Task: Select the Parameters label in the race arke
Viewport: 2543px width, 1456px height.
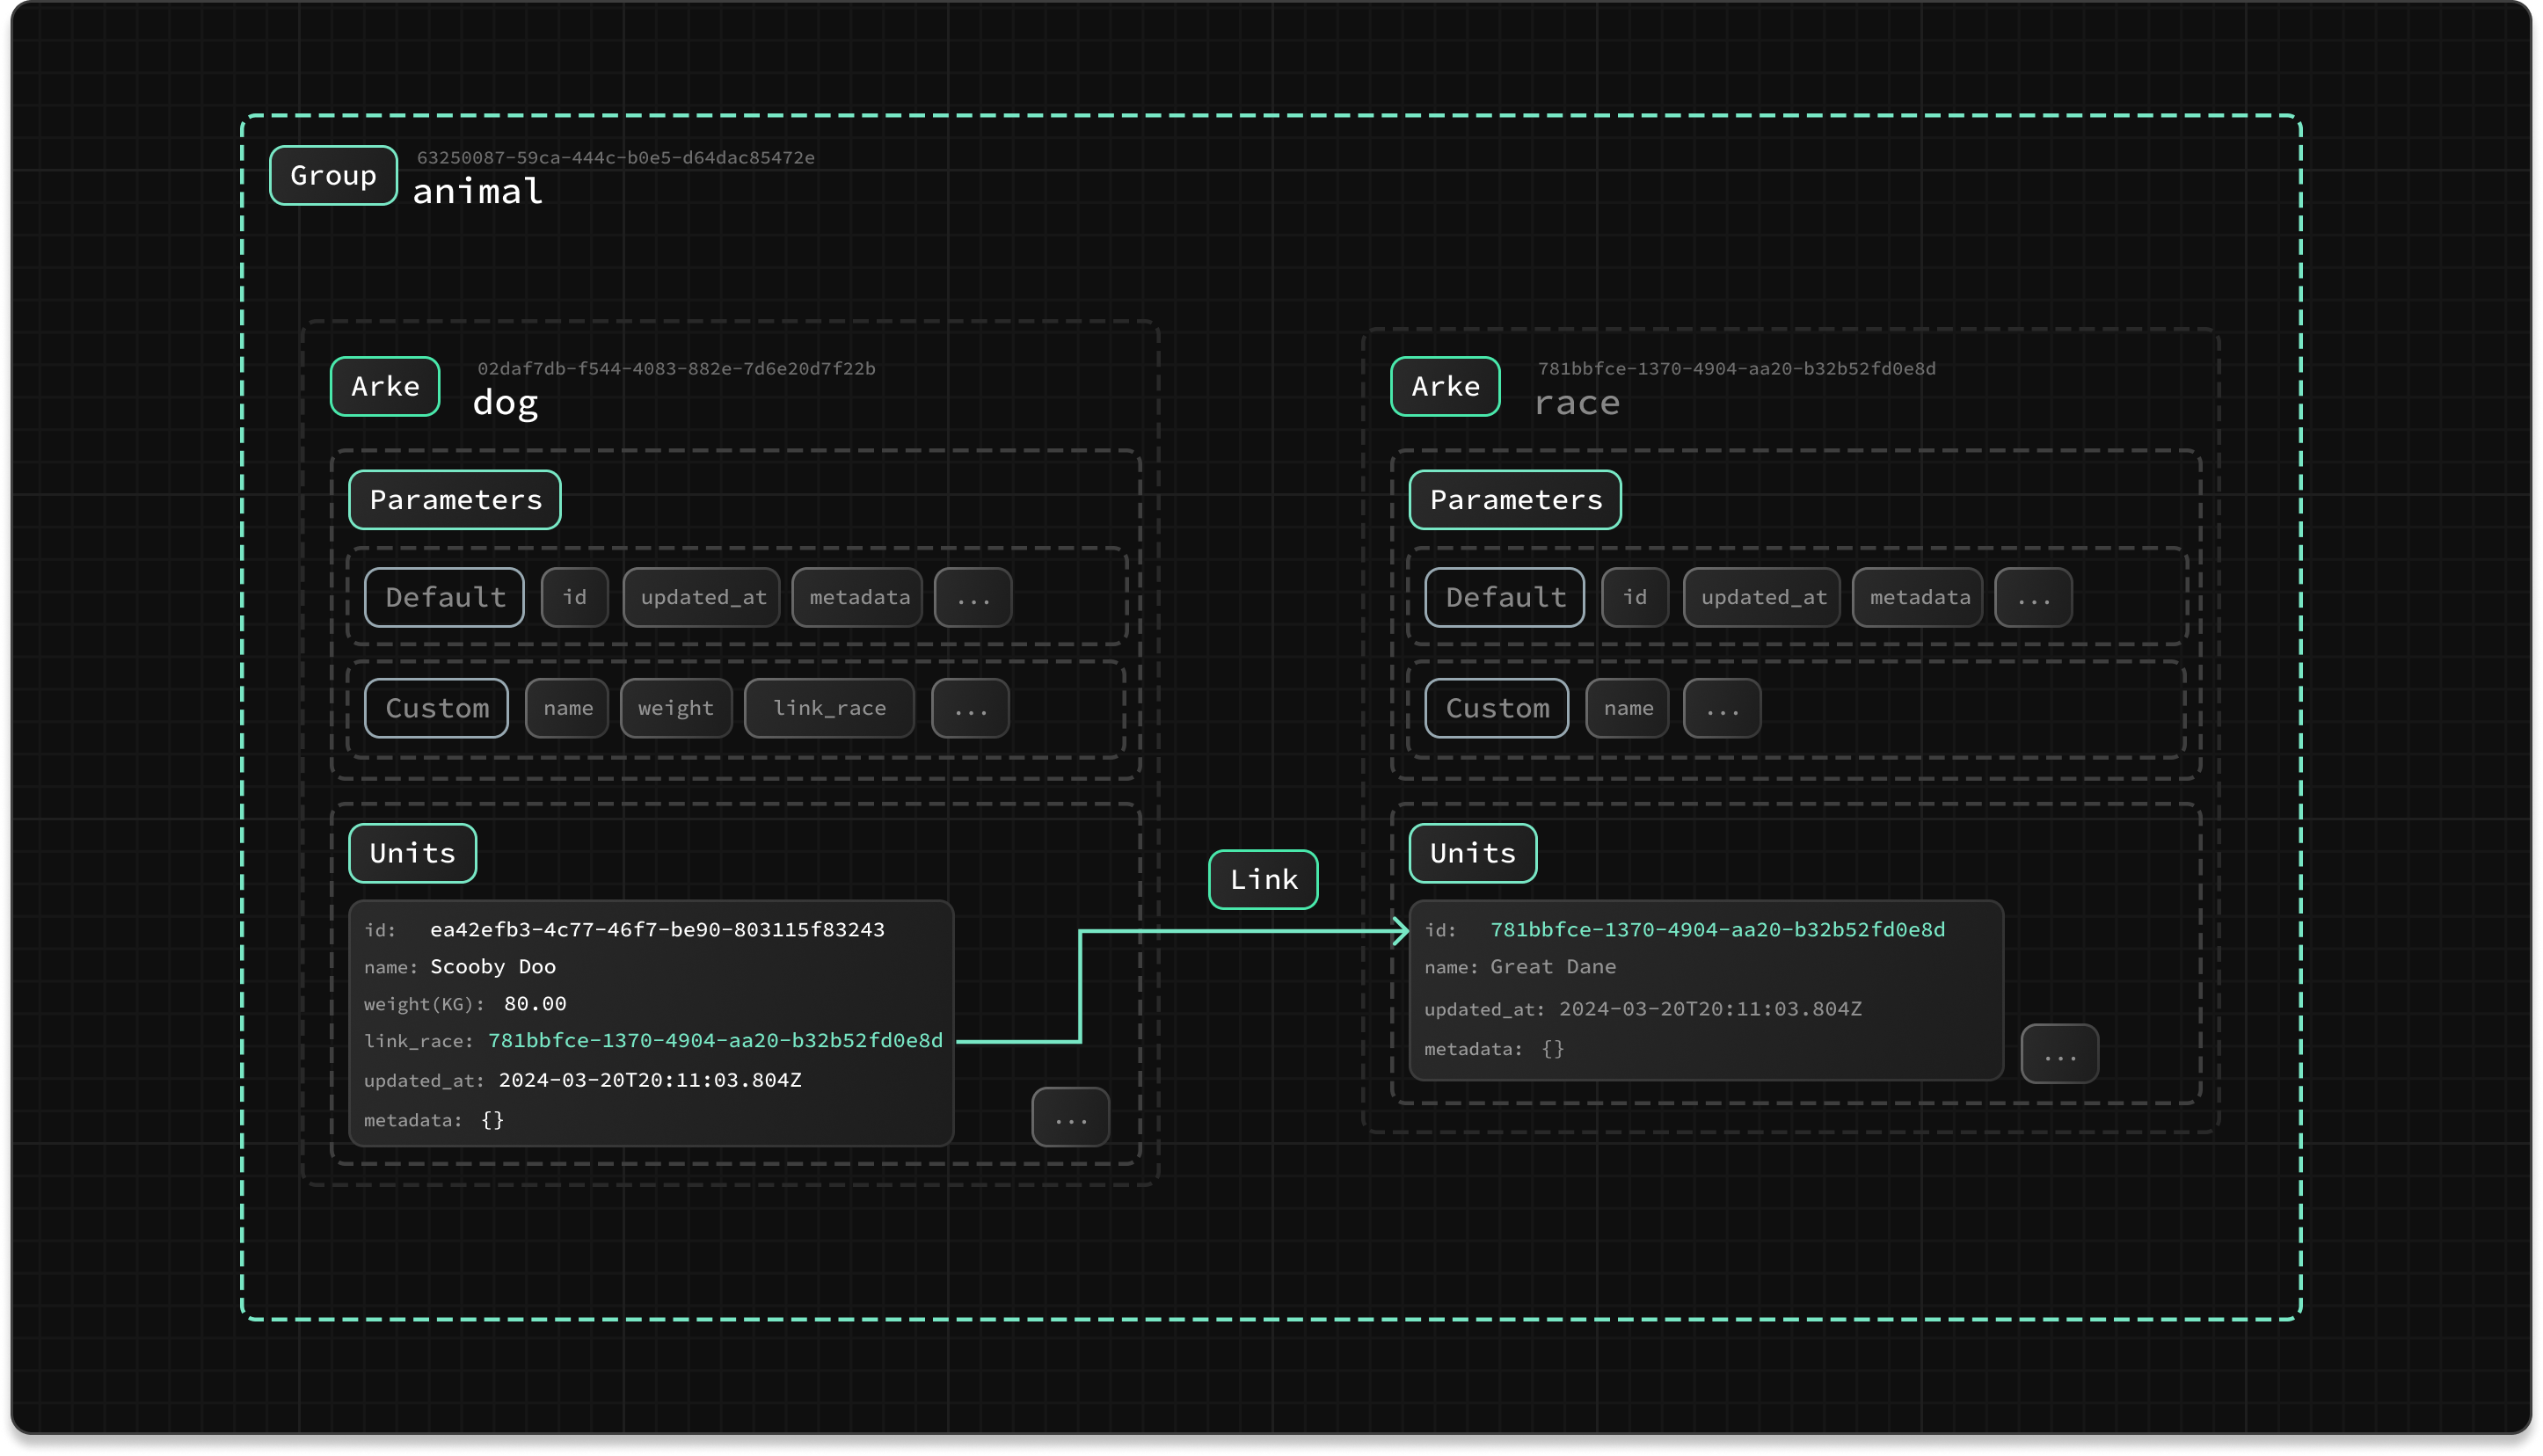Action: [x=1515, y=500]
